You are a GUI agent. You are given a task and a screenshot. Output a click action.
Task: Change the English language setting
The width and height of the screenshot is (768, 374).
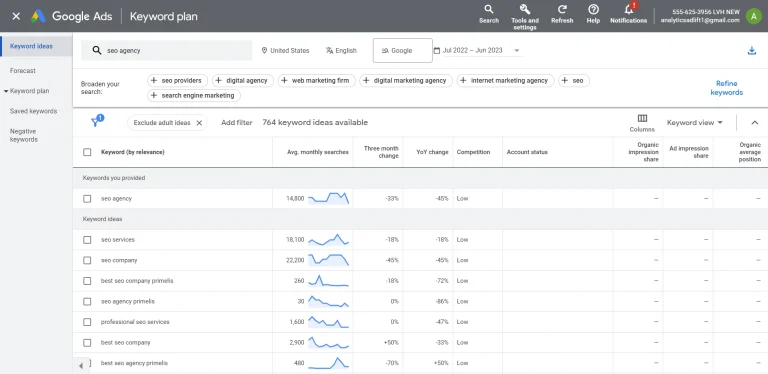[341, 50]
